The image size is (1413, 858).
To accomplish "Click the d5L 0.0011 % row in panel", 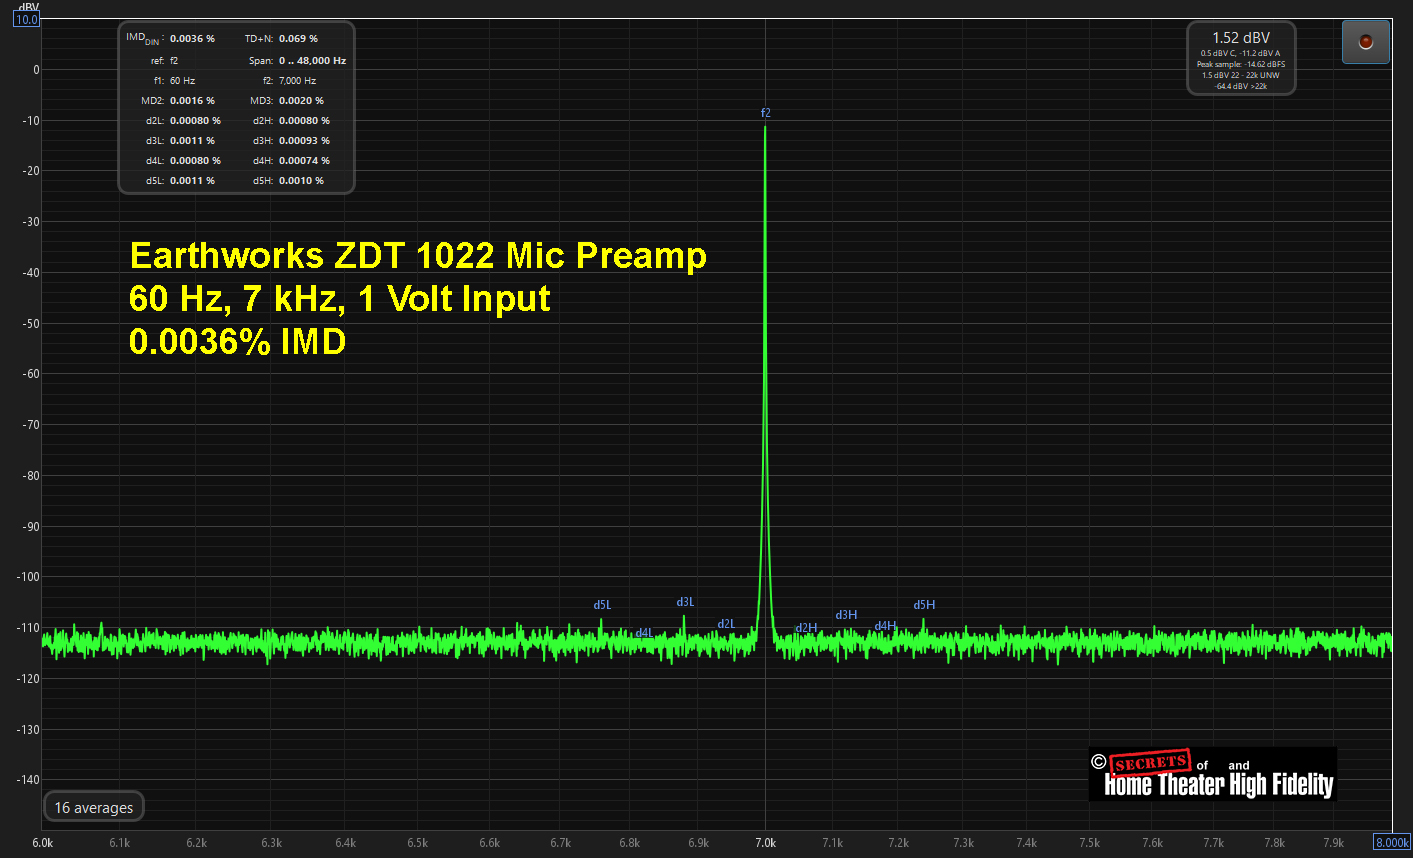I will pos(180,180).
